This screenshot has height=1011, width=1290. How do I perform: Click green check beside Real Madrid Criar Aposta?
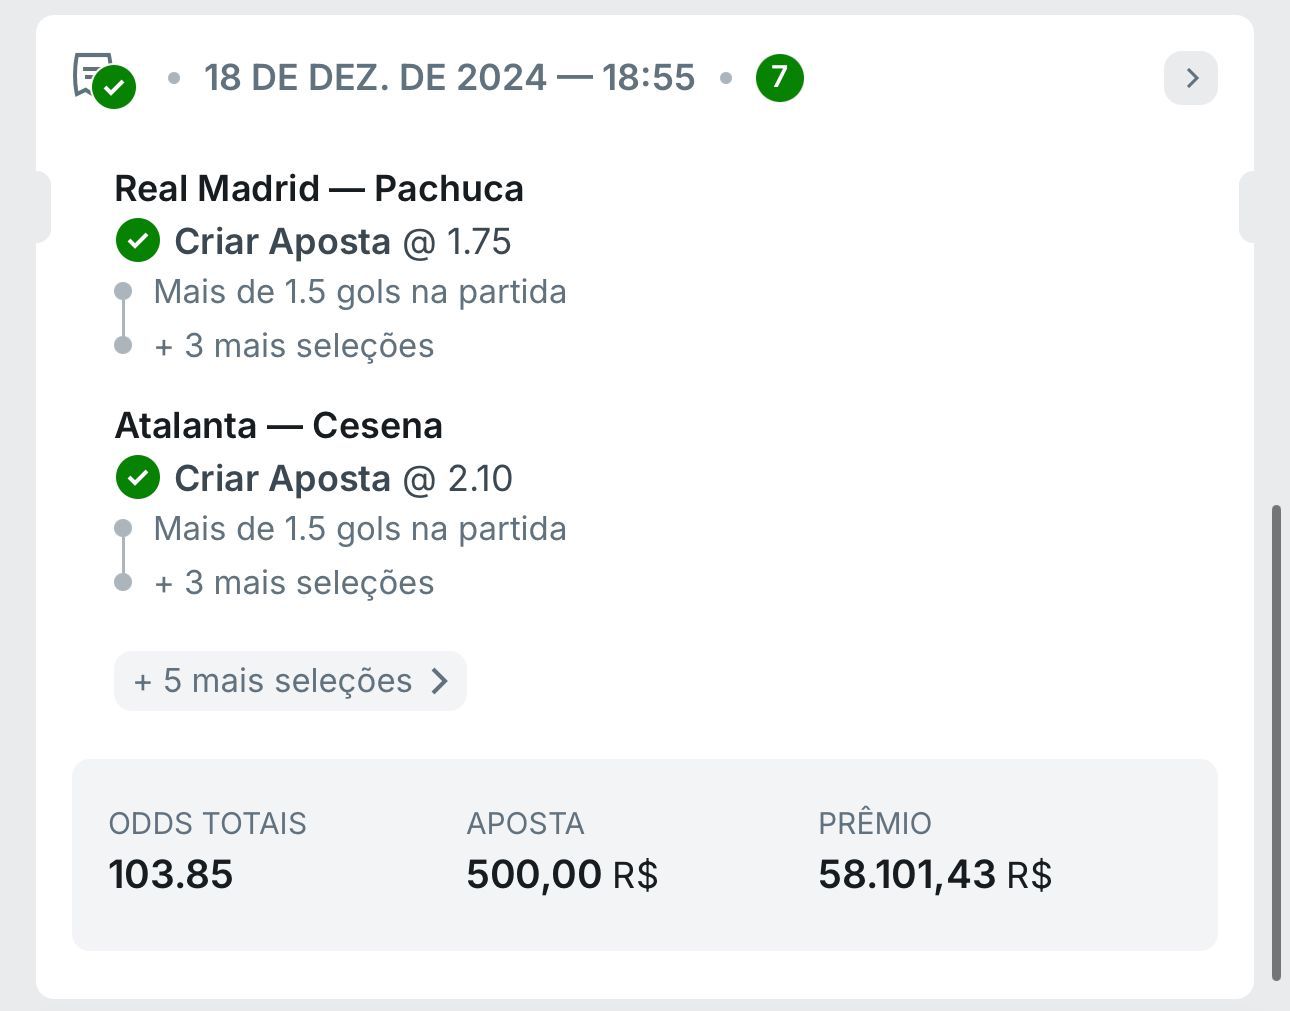click(138, 241)
